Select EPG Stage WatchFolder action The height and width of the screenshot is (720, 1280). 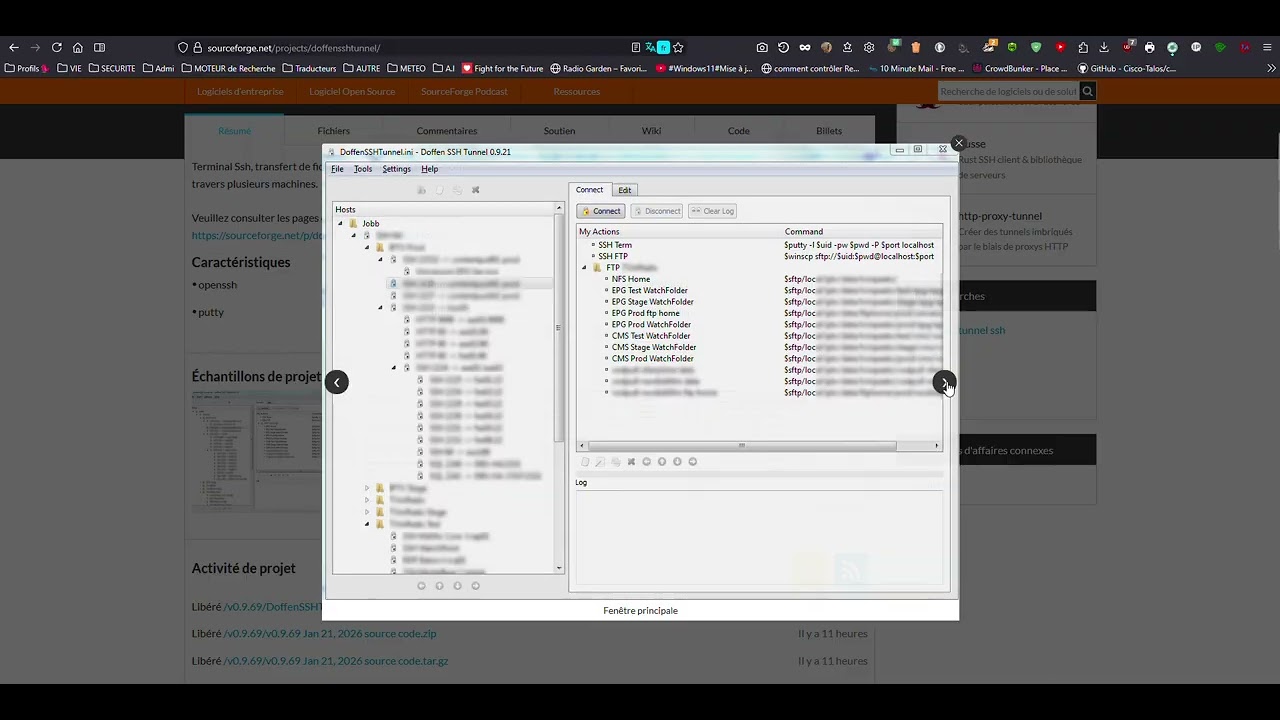(652, 302)
